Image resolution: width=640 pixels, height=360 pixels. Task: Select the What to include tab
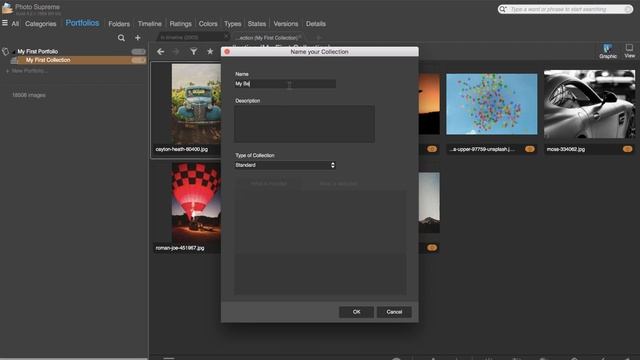coord(269,184)
